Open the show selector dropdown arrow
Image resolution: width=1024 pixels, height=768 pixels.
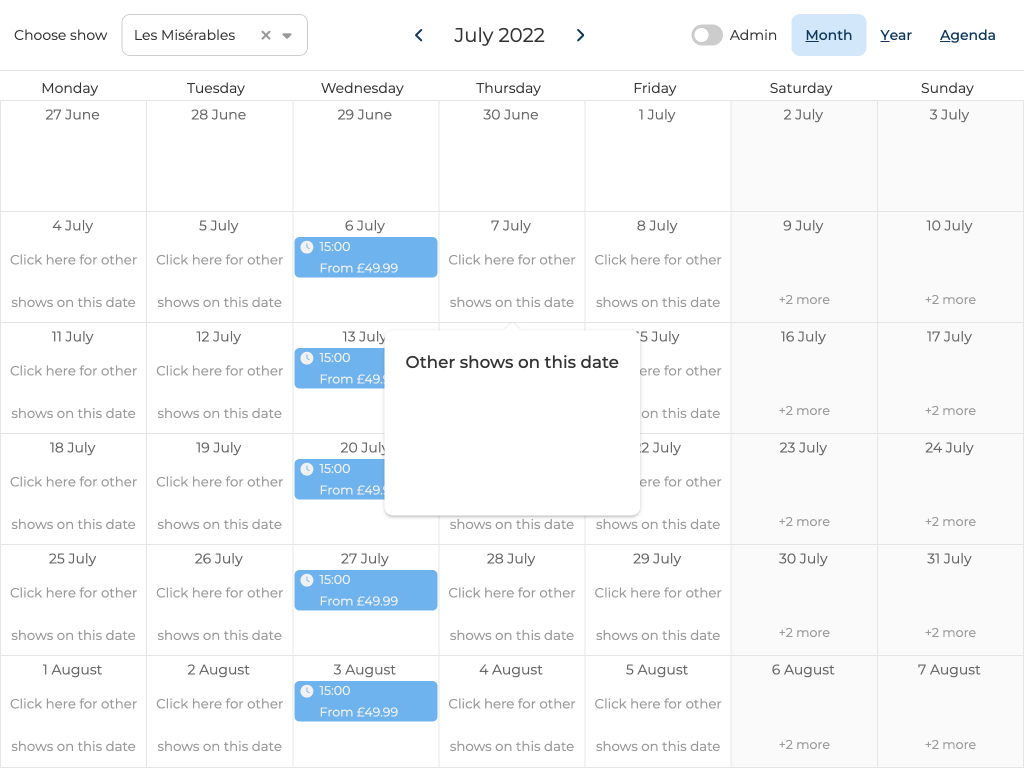click(287, 35)
